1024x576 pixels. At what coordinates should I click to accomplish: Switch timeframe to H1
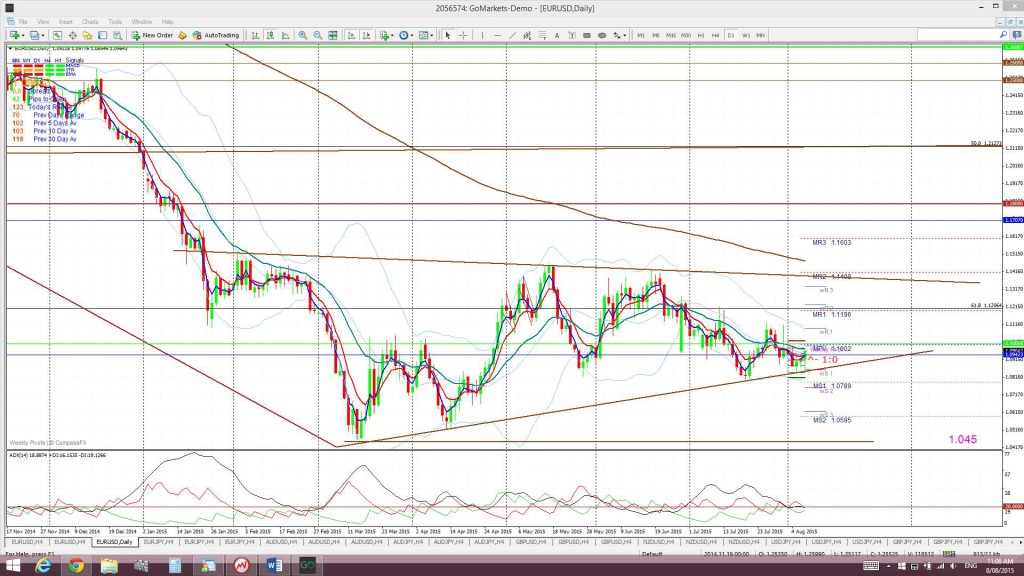(x=701, y=35)
